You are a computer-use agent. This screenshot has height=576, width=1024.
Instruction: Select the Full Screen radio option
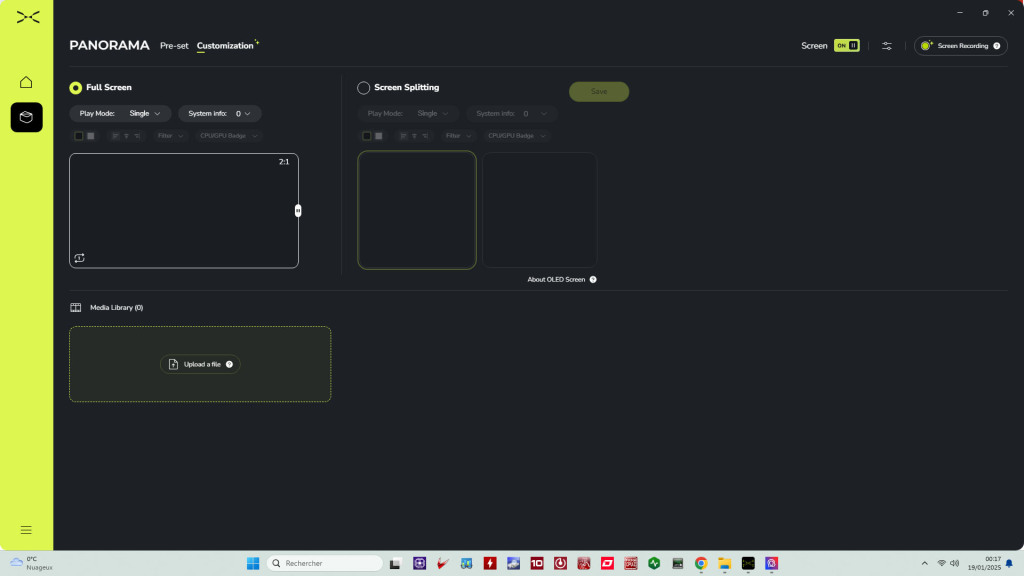click(76, 88)
